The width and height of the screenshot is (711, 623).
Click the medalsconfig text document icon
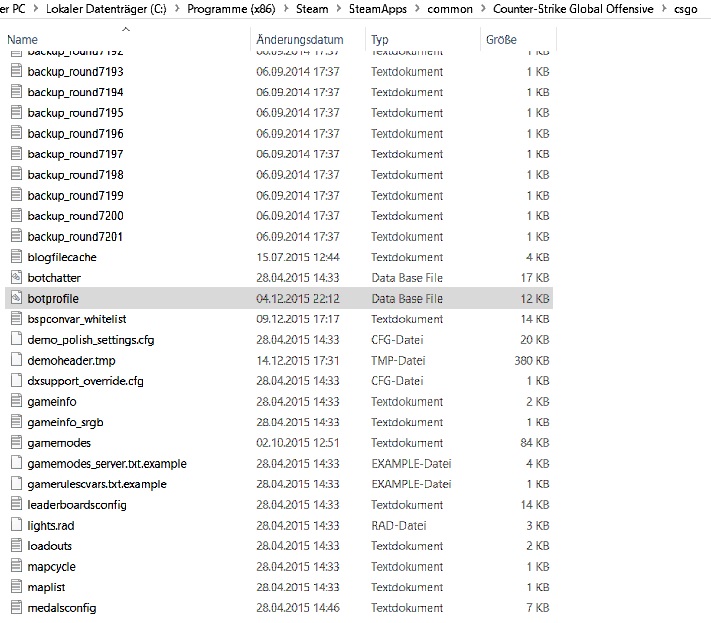coord(16,608)
